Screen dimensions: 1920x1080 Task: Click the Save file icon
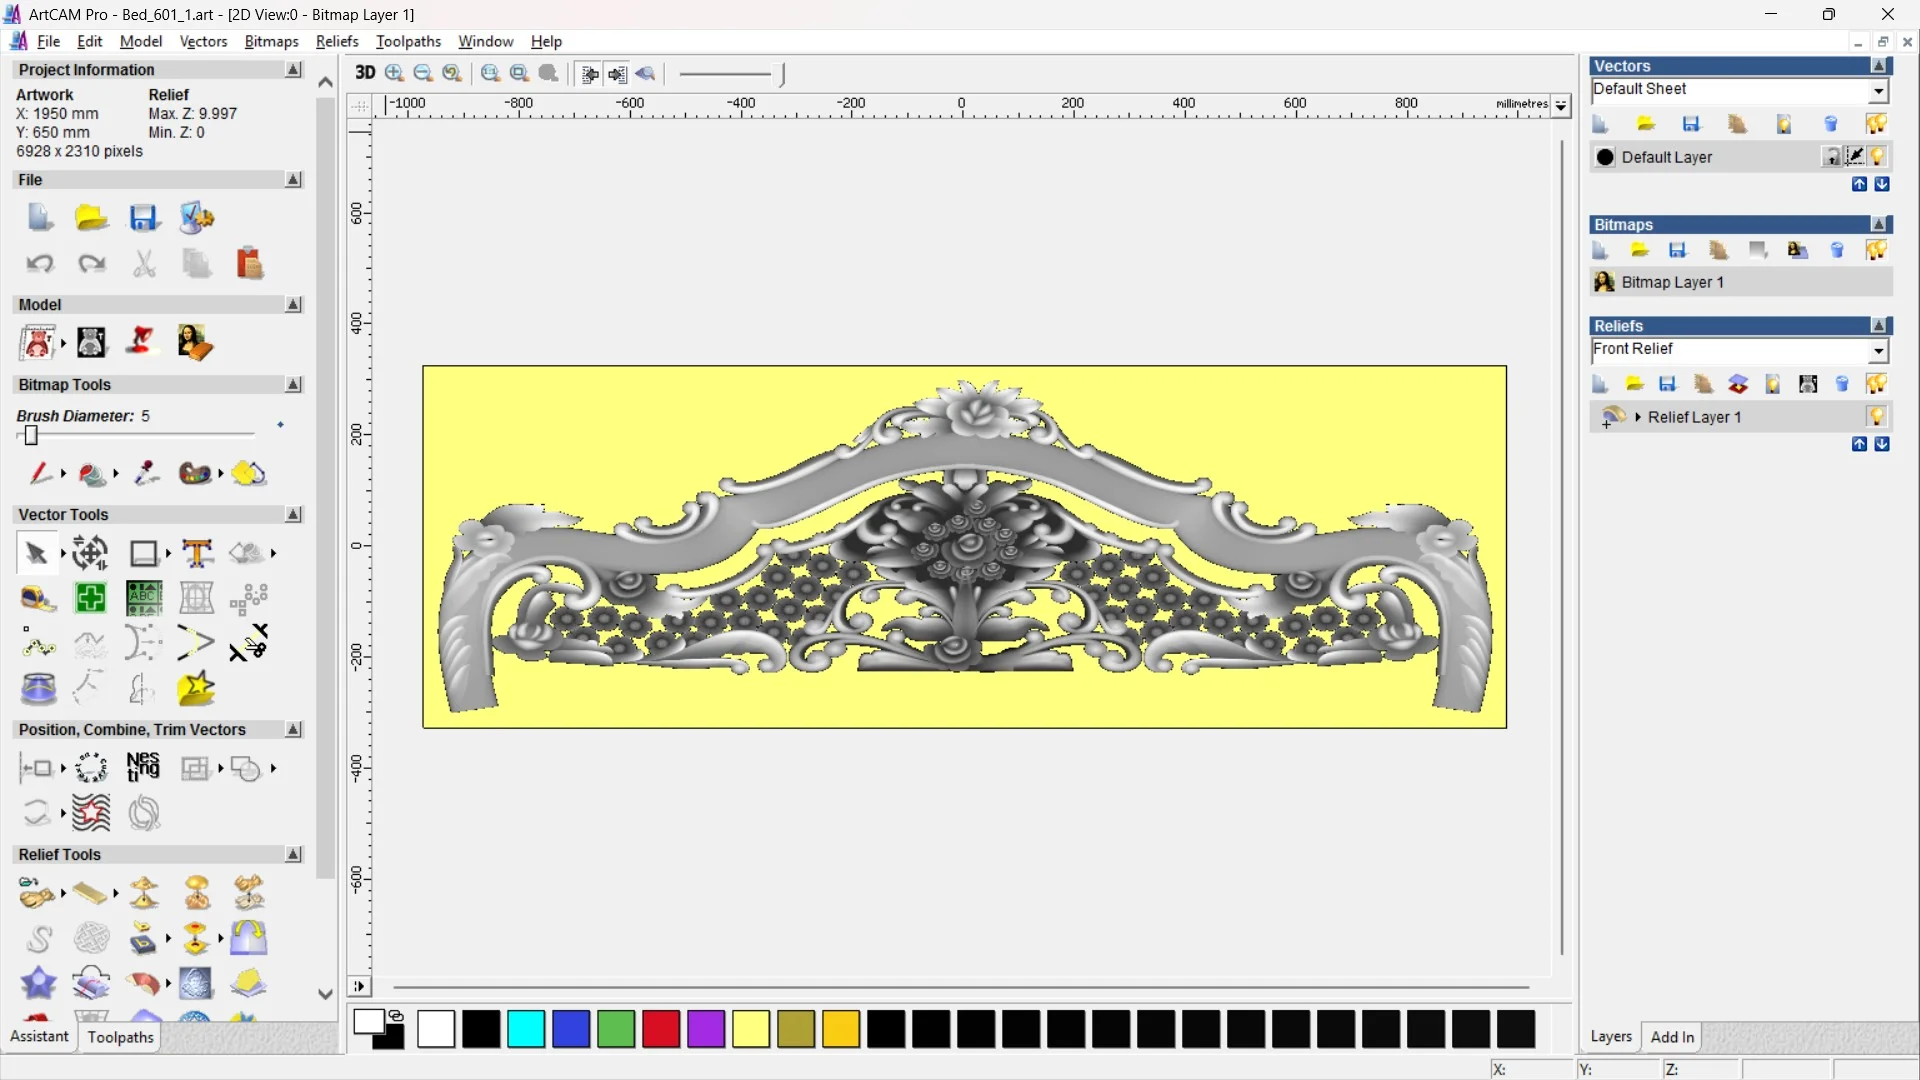point(144,218)
